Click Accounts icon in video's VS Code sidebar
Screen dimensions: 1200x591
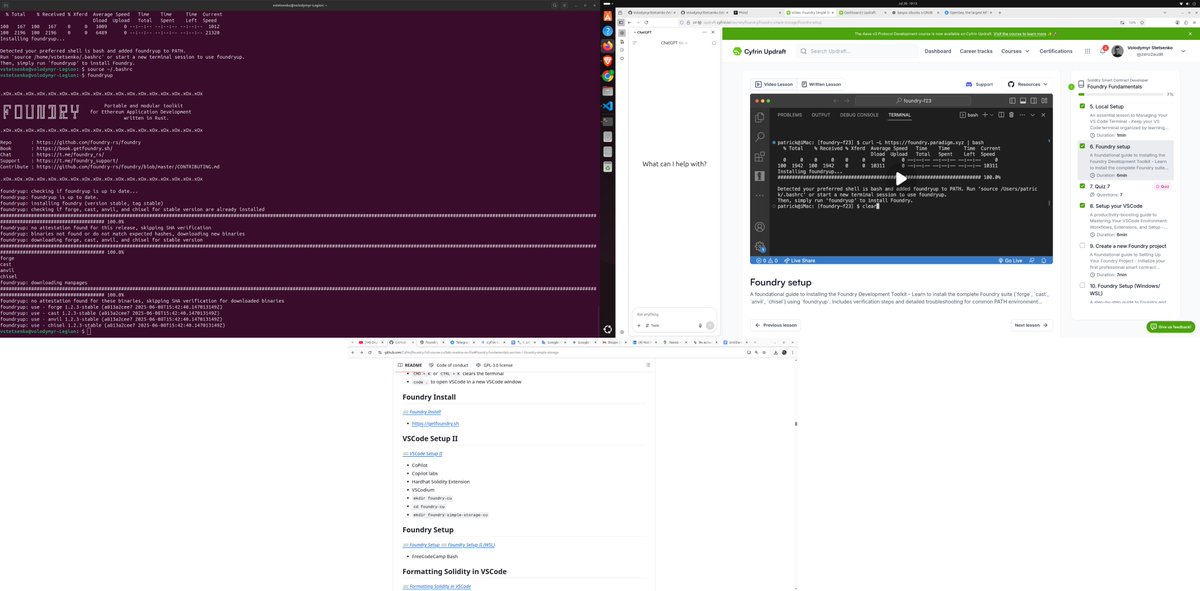point(760,226)
